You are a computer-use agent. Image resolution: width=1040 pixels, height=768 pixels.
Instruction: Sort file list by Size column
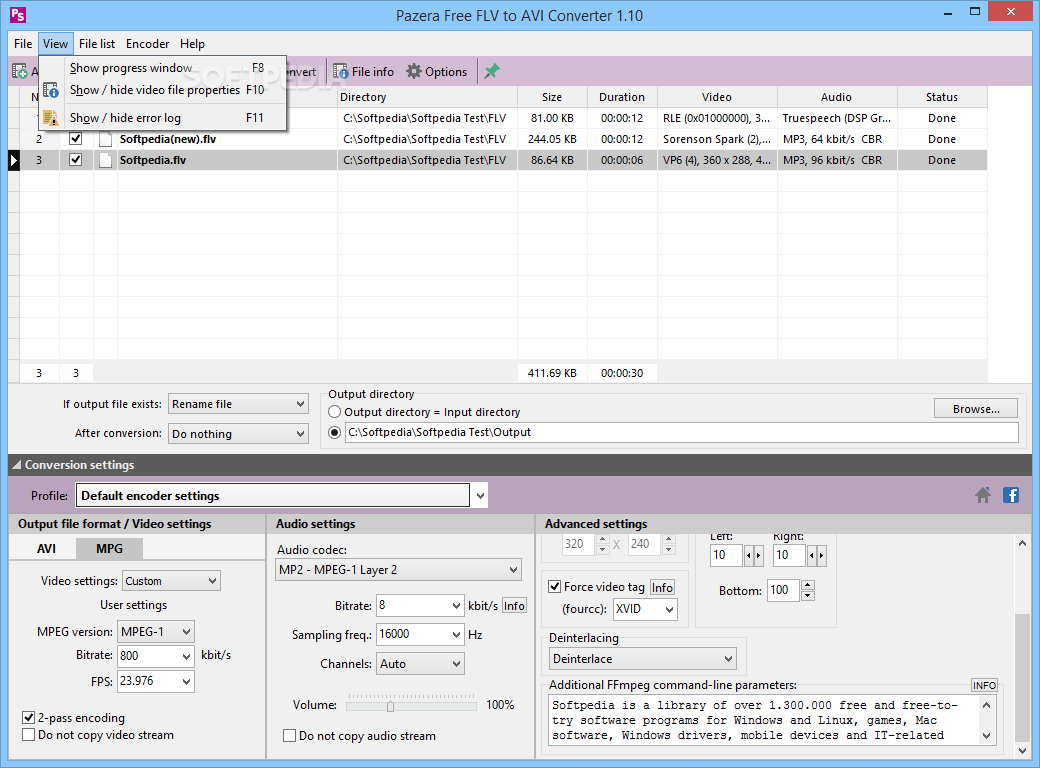[552, 97]
